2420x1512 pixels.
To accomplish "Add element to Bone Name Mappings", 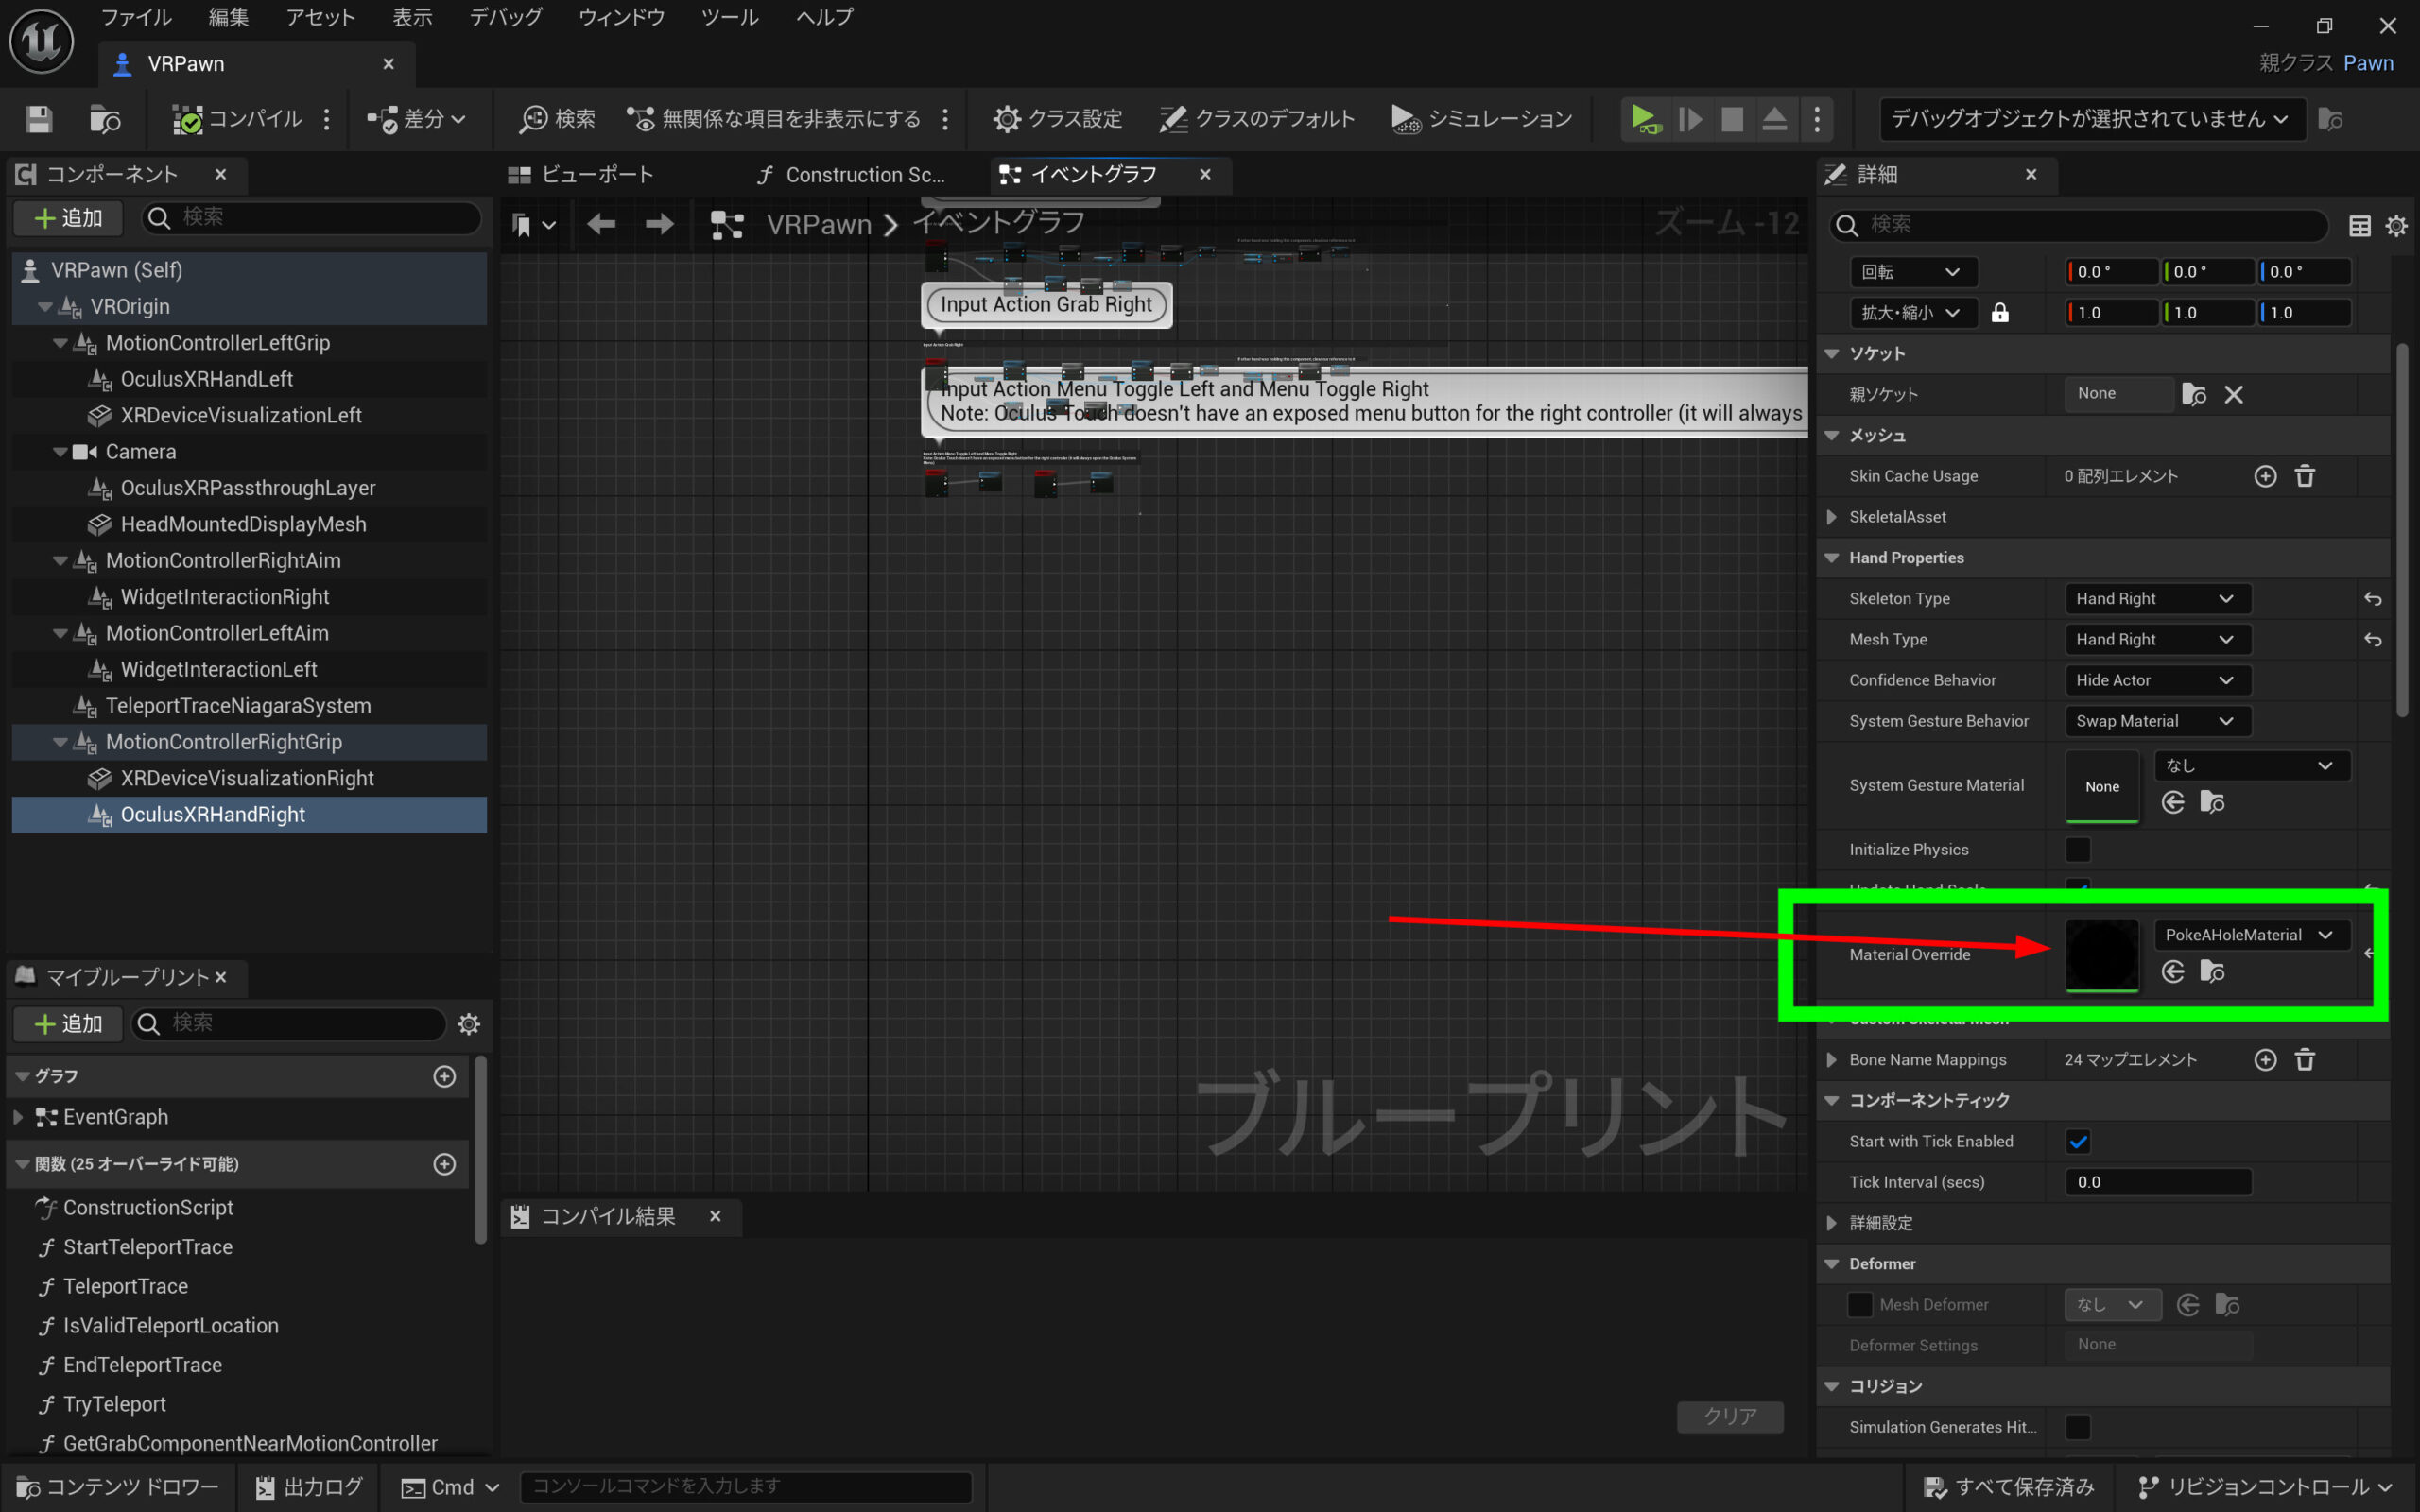I will click(2265, 1059).
